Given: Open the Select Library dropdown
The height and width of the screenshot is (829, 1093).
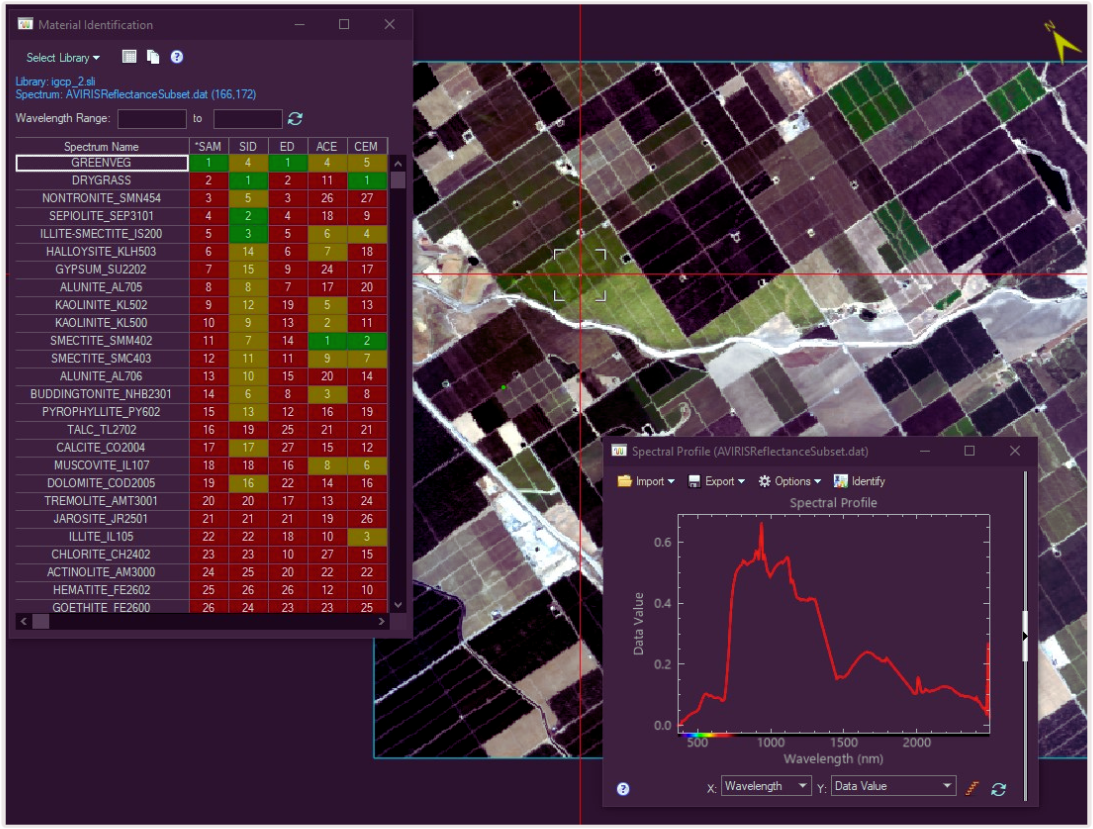Looking at the screenshot, I should tap(63, 58).
